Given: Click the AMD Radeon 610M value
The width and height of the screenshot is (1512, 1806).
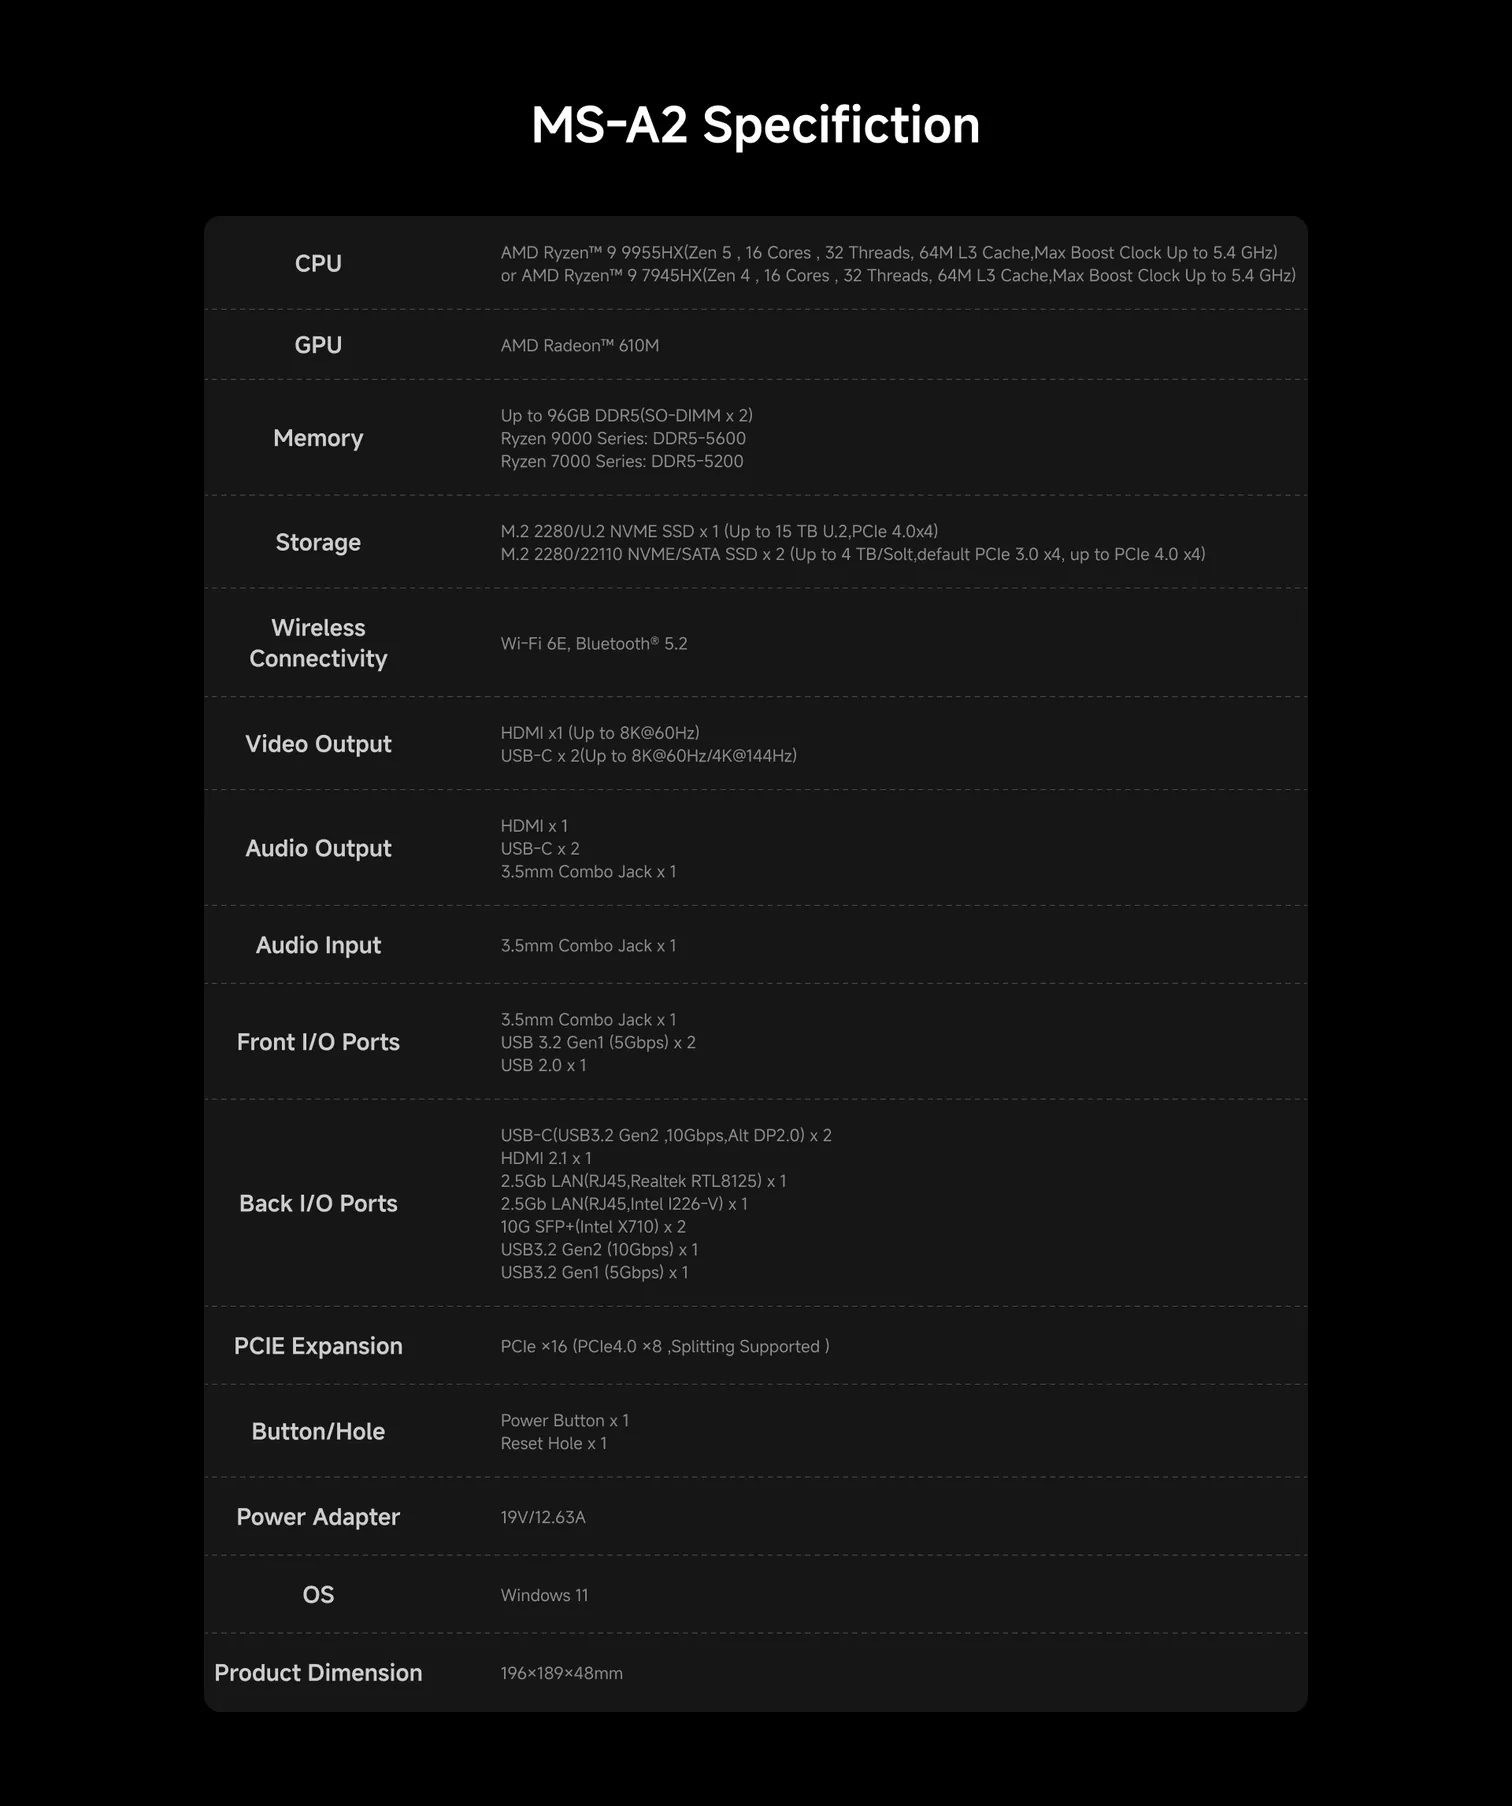Looking at the screenshot, I should tap(580, 346).
